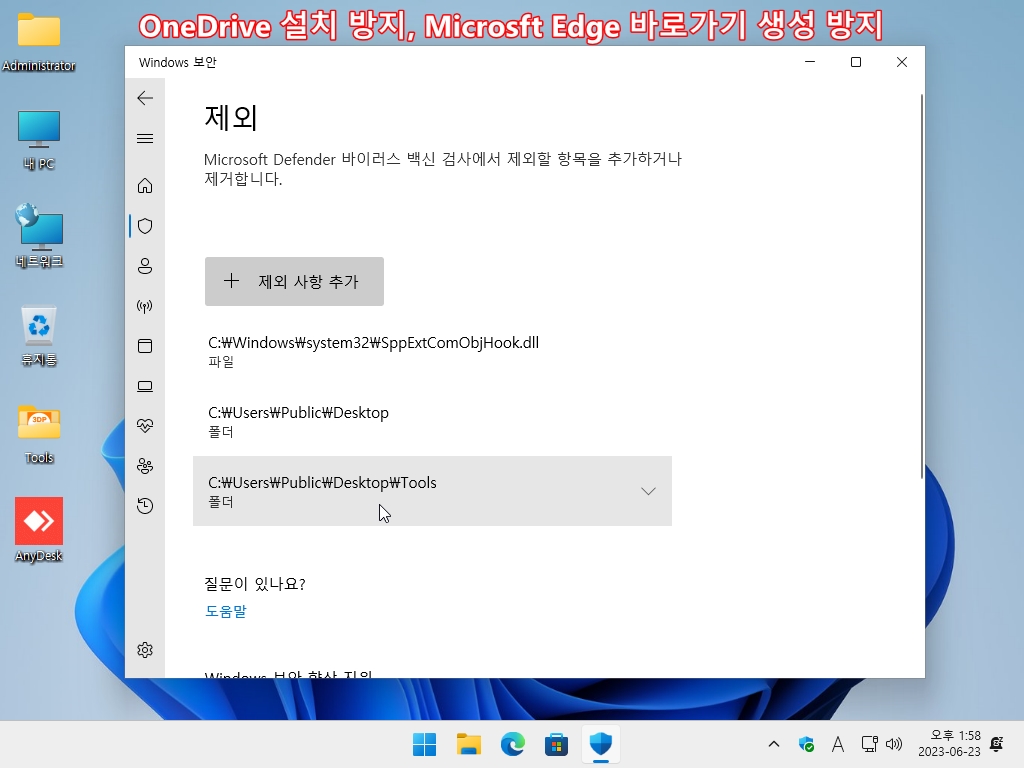The width and height of the screenshot is (1024, 768).
Task: Open the clock showing 오후 1:58
Action: [x=949, y=744]
